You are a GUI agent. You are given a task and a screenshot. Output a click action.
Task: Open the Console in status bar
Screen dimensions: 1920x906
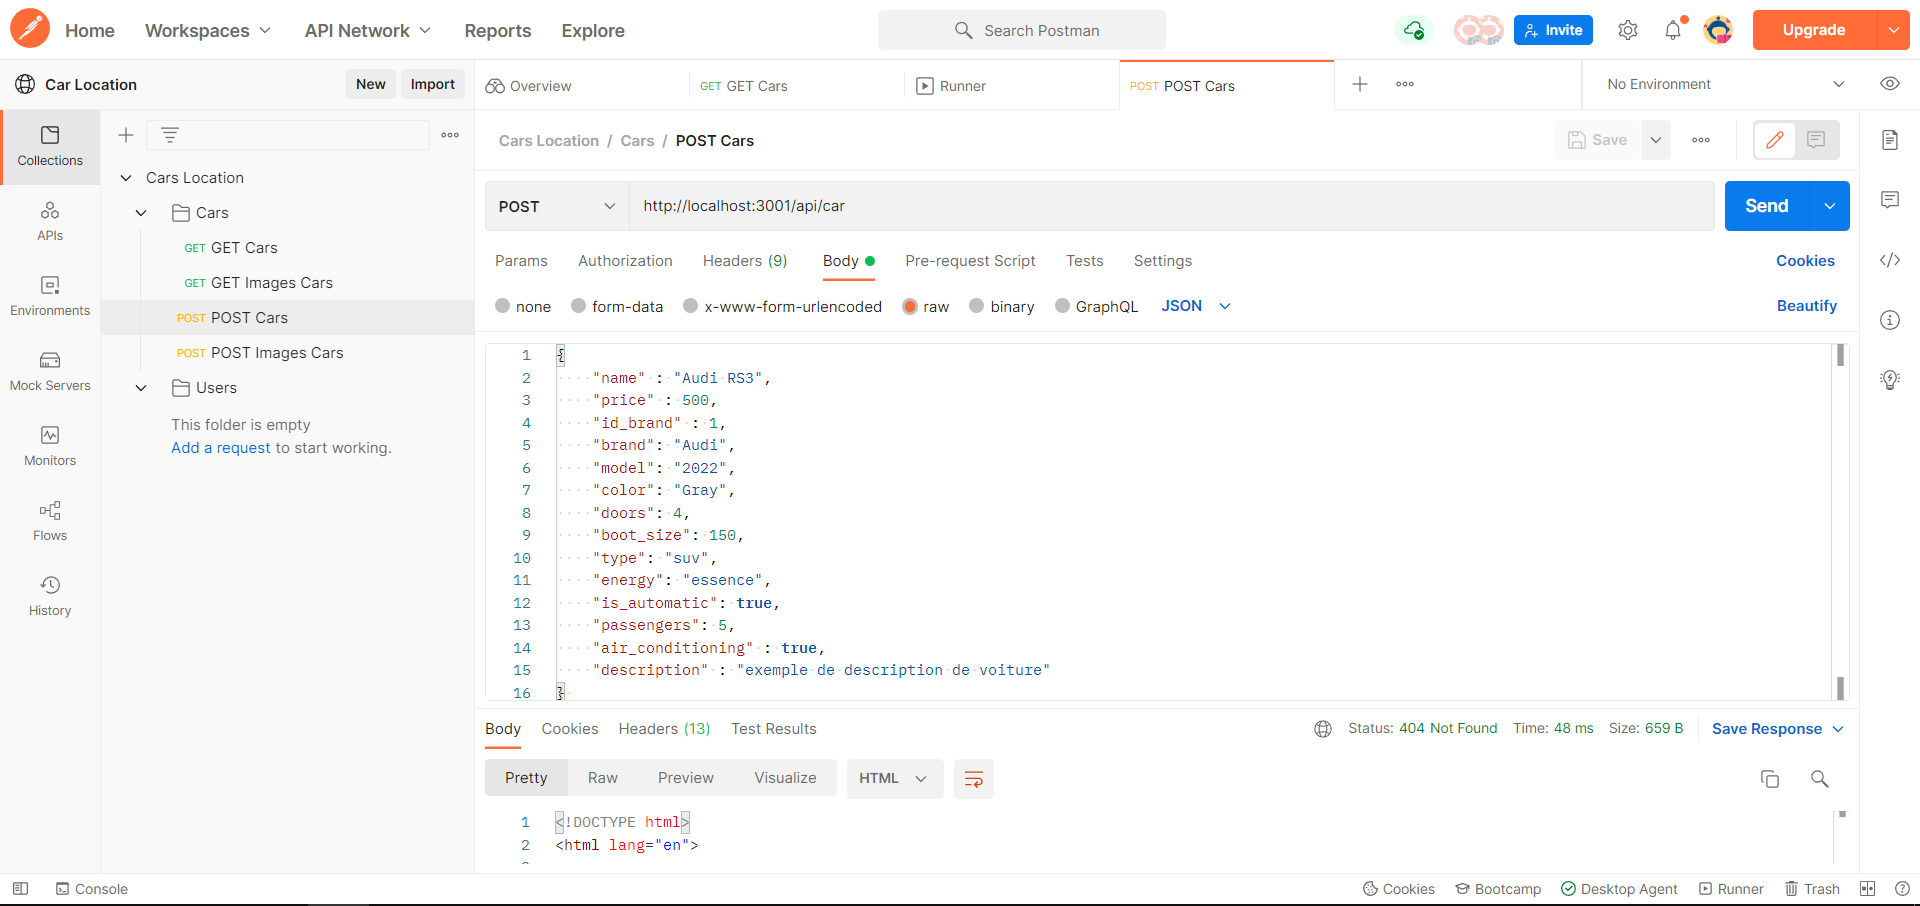pos(91,889)
